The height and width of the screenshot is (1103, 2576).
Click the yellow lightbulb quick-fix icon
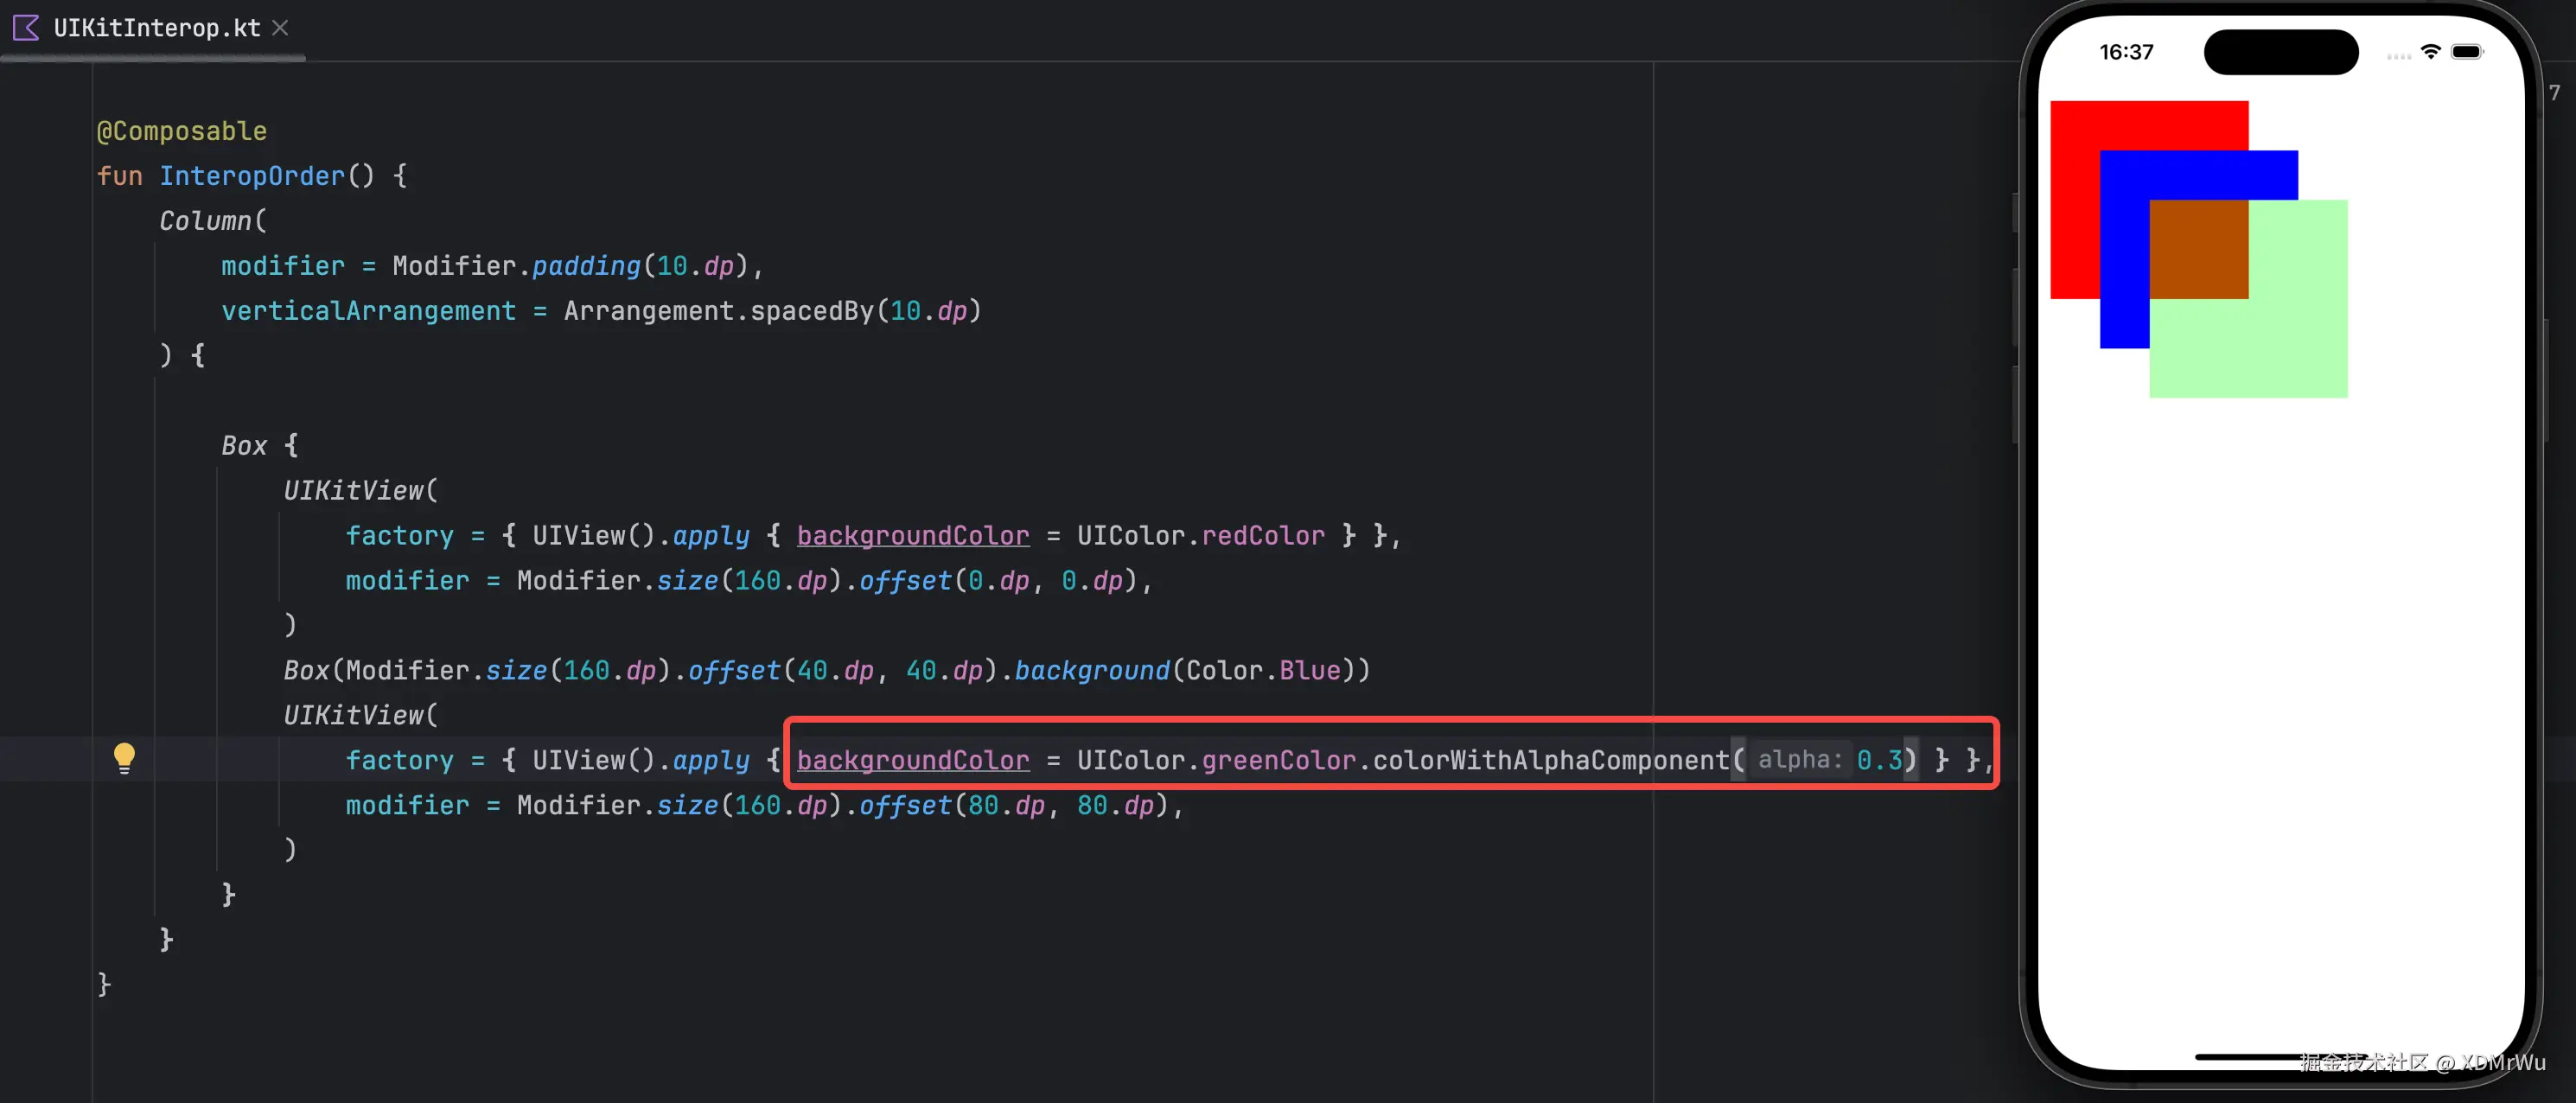[x=124, y=757]
